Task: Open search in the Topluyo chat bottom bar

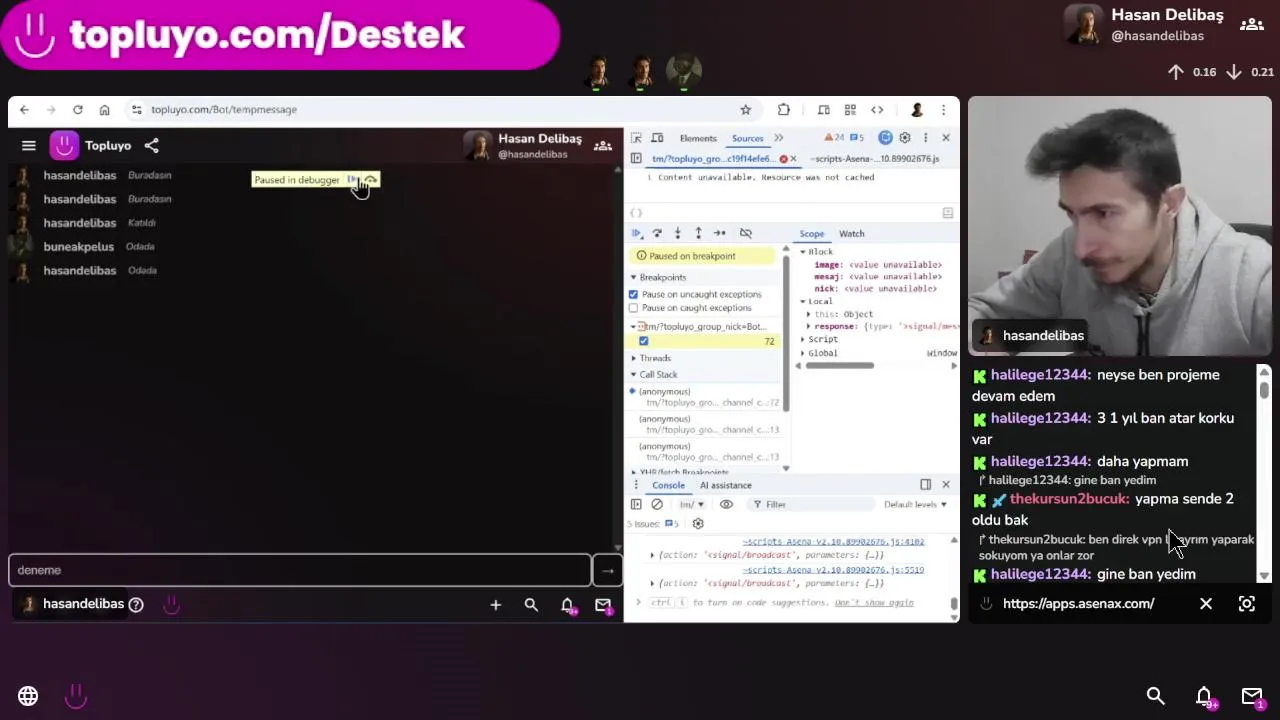Action: (531, 605)
